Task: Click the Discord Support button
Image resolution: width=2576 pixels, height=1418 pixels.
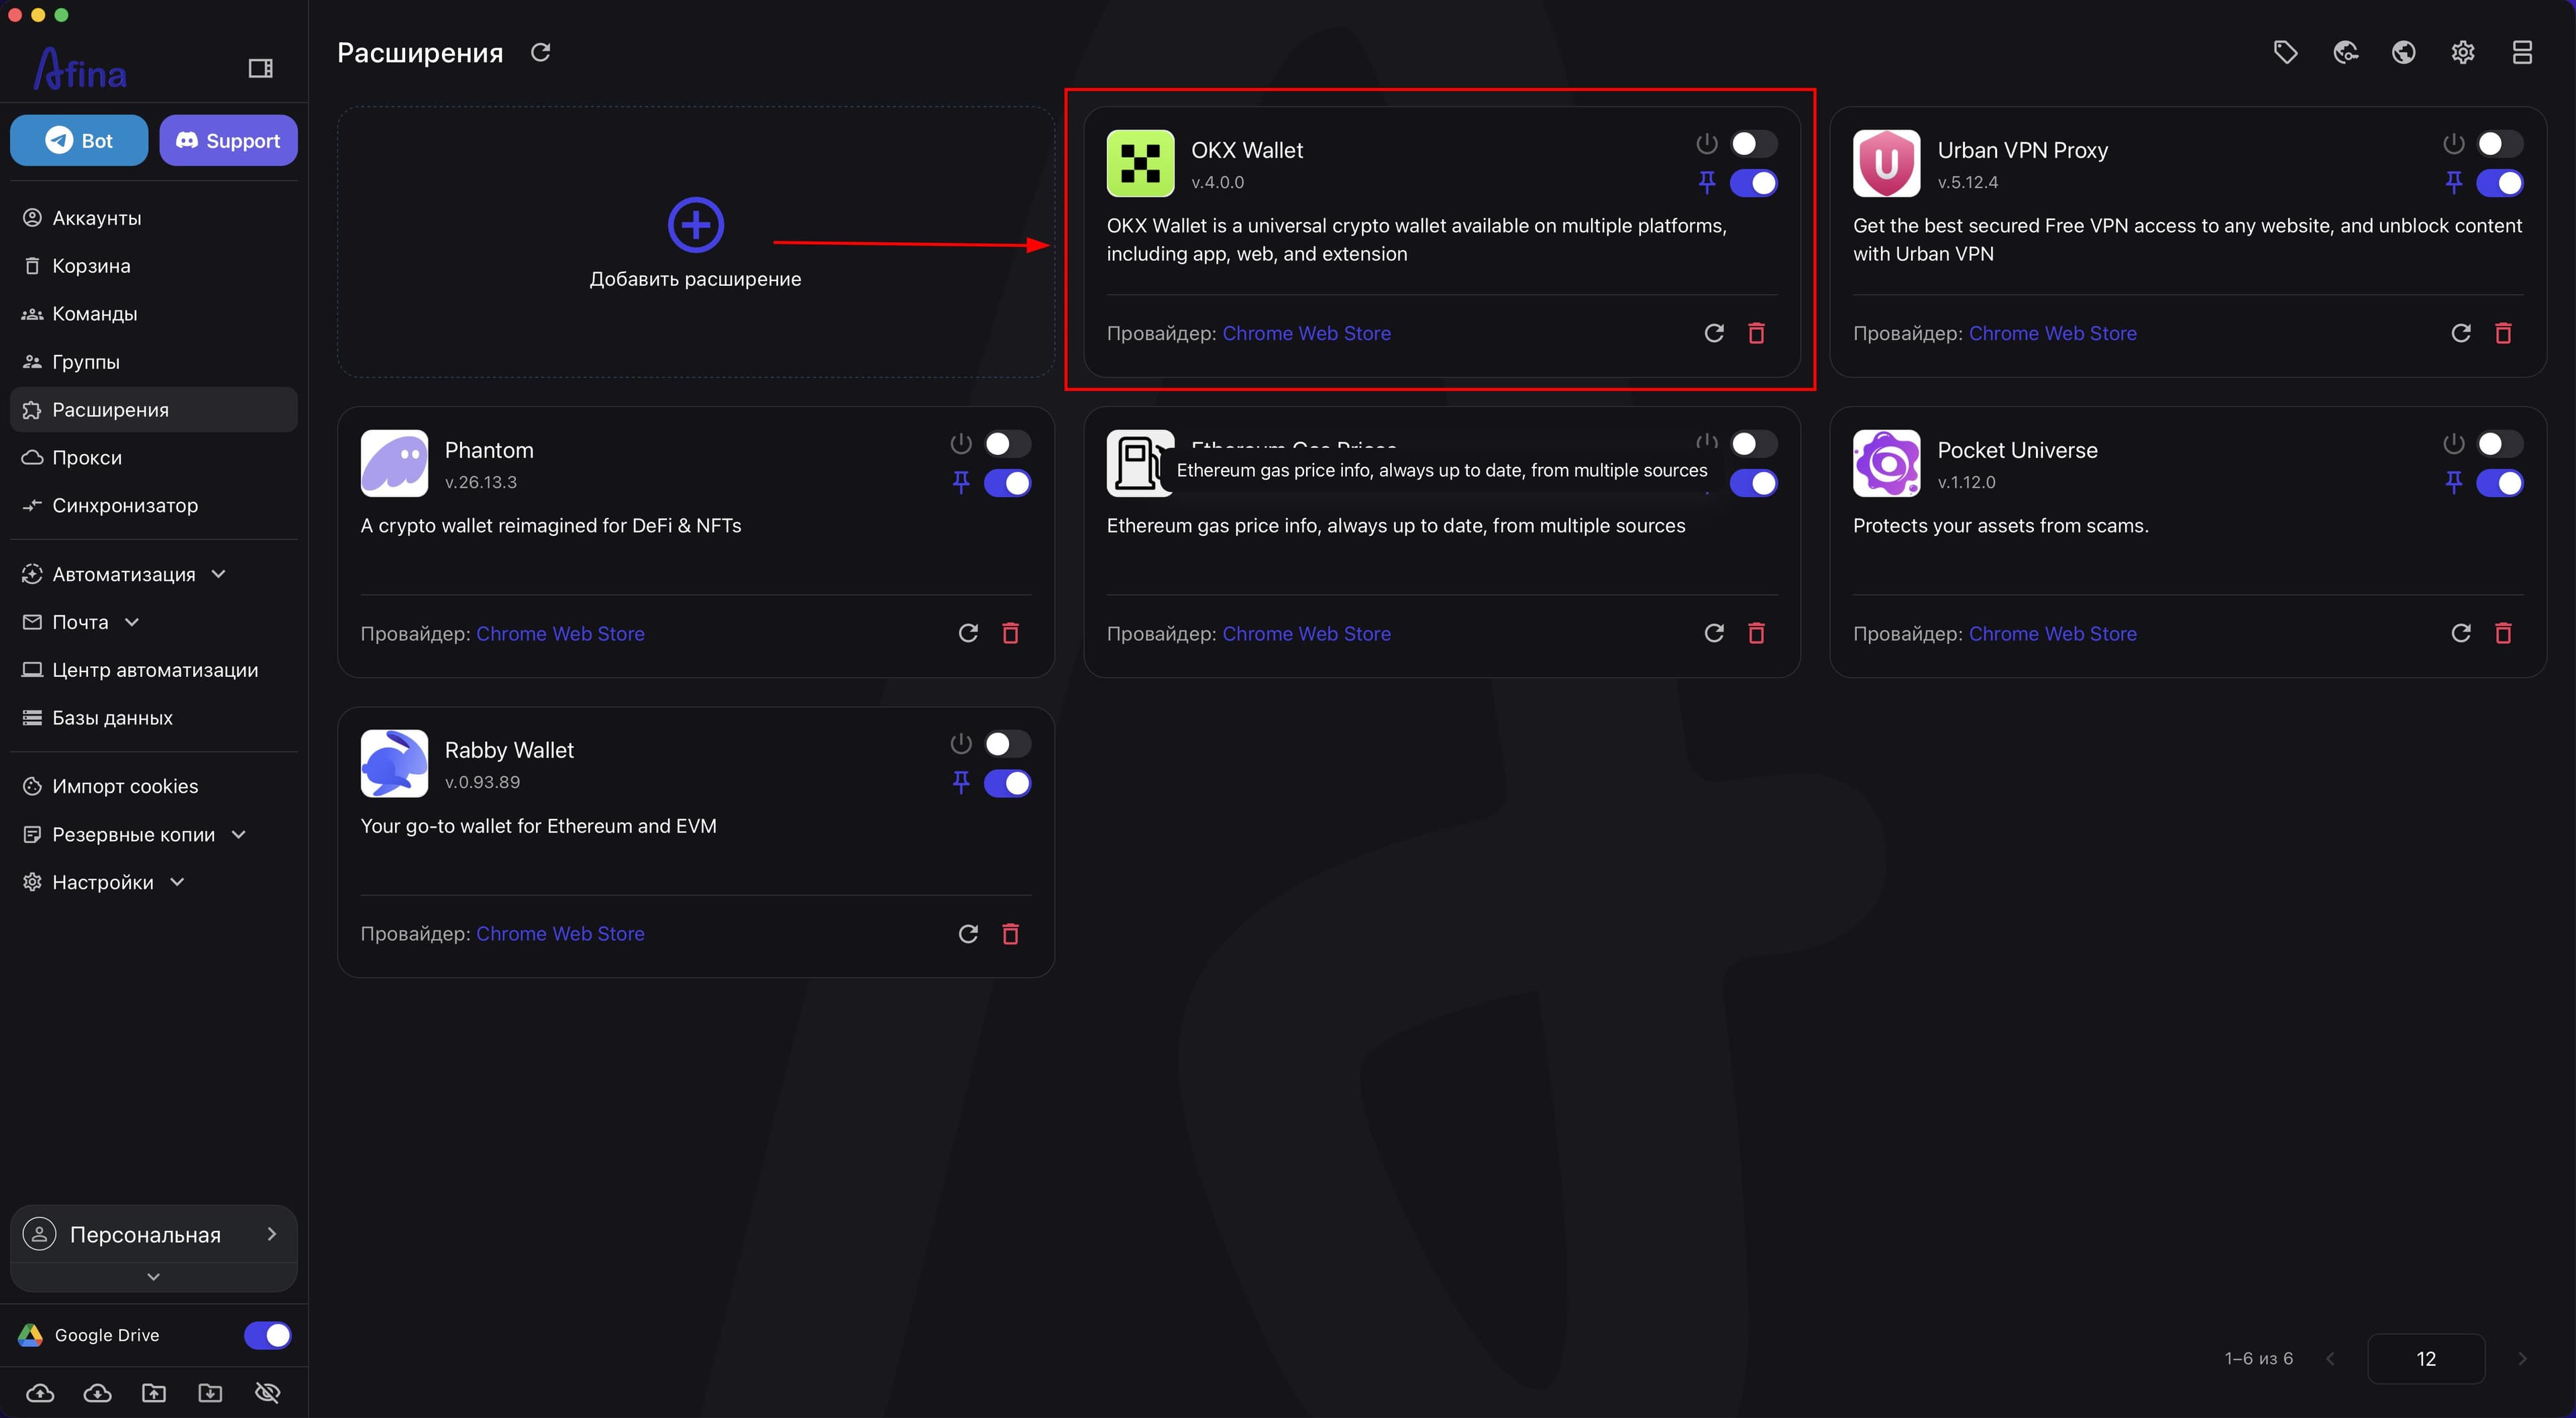Action: pyautogui.click(x=228, y=140)
